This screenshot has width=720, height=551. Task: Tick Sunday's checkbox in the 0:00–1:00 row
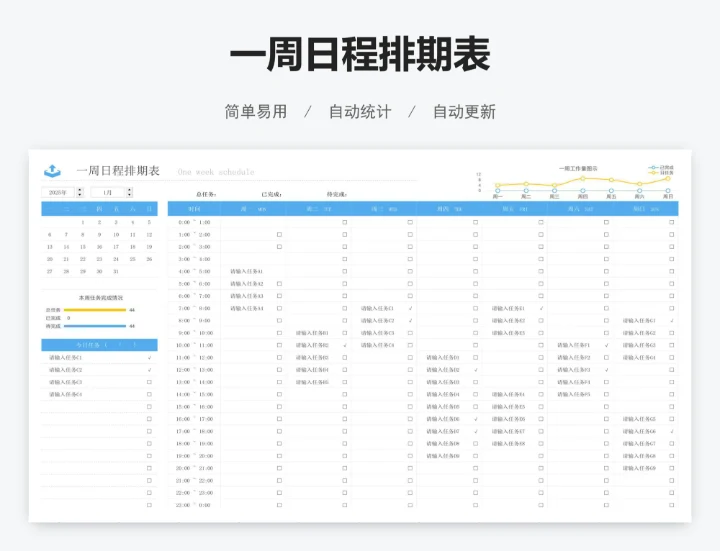coord(672,222)
